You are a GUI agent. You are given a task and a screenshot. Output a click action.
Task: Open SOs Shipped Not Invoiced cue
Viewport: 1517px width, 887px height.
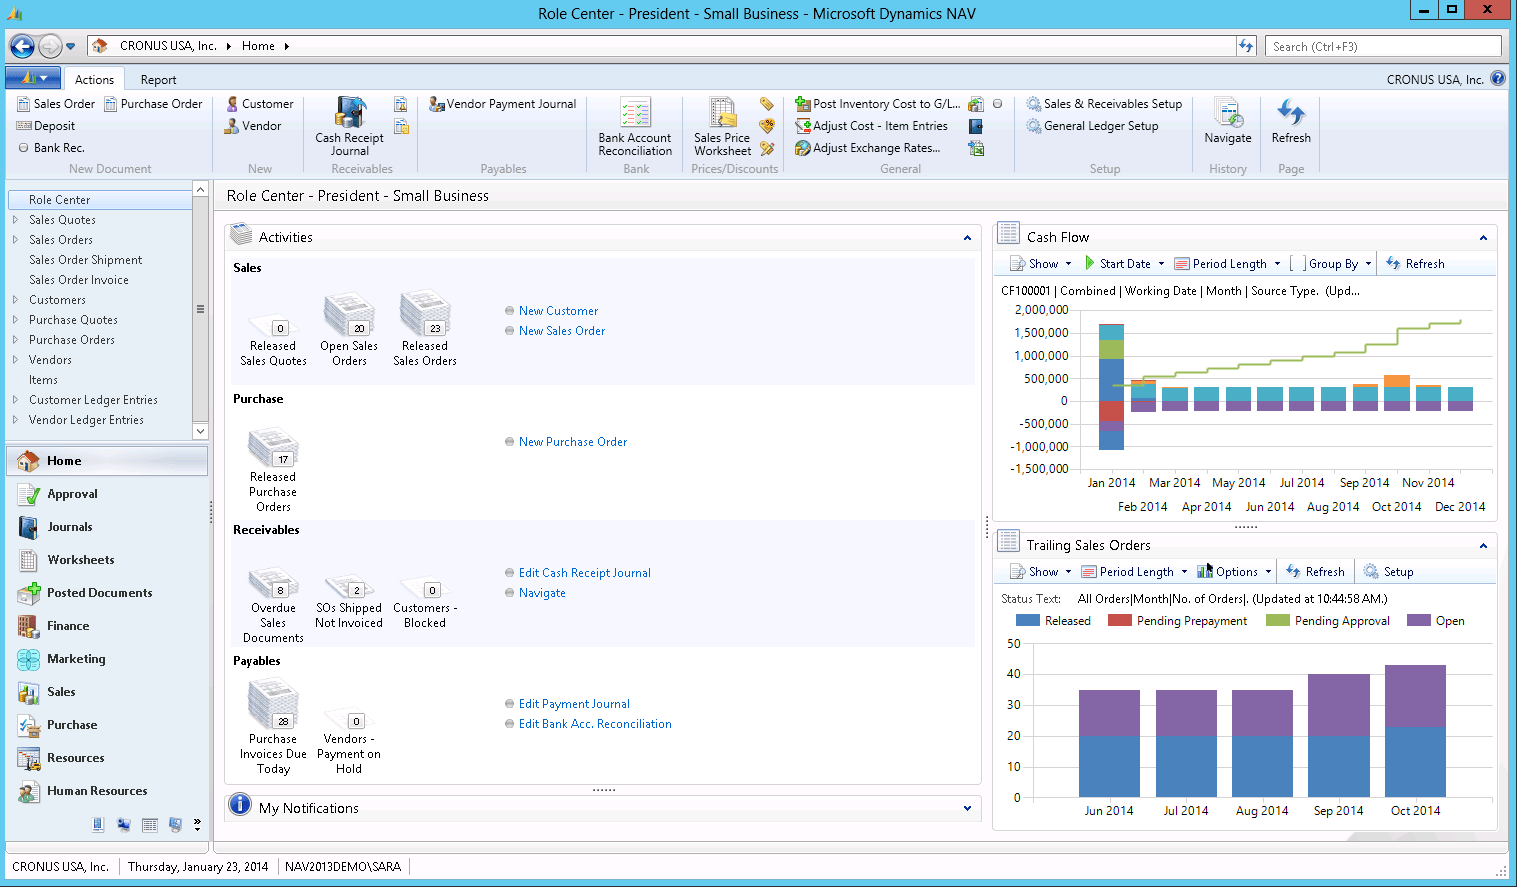pos(349,602)
